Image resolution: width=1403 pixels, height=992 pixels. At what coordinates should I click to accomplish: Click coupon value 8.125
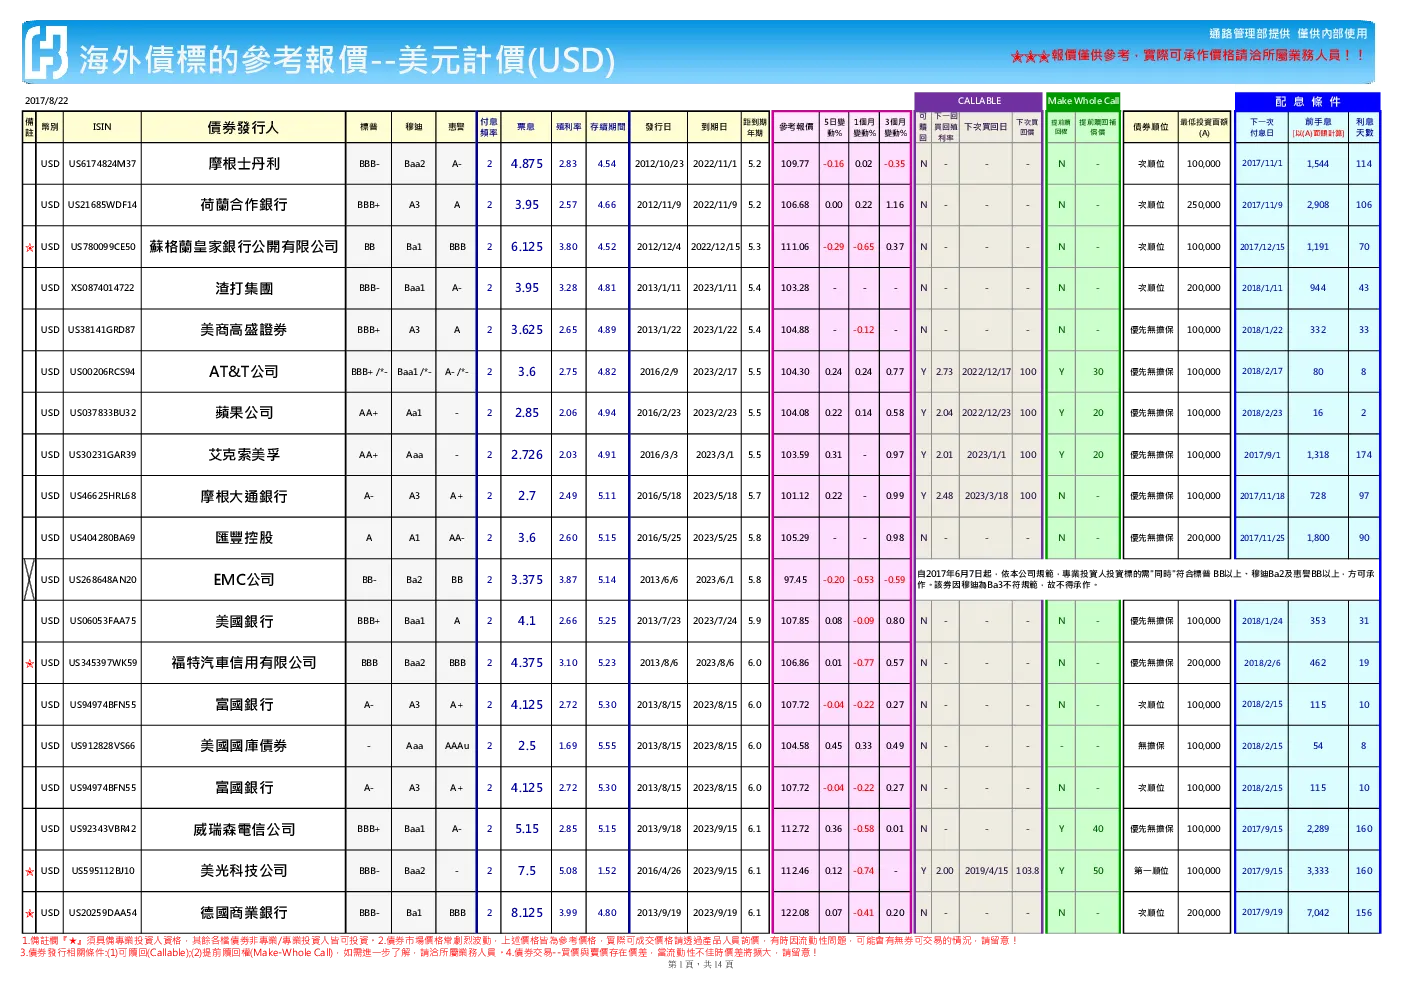point(527,913)
